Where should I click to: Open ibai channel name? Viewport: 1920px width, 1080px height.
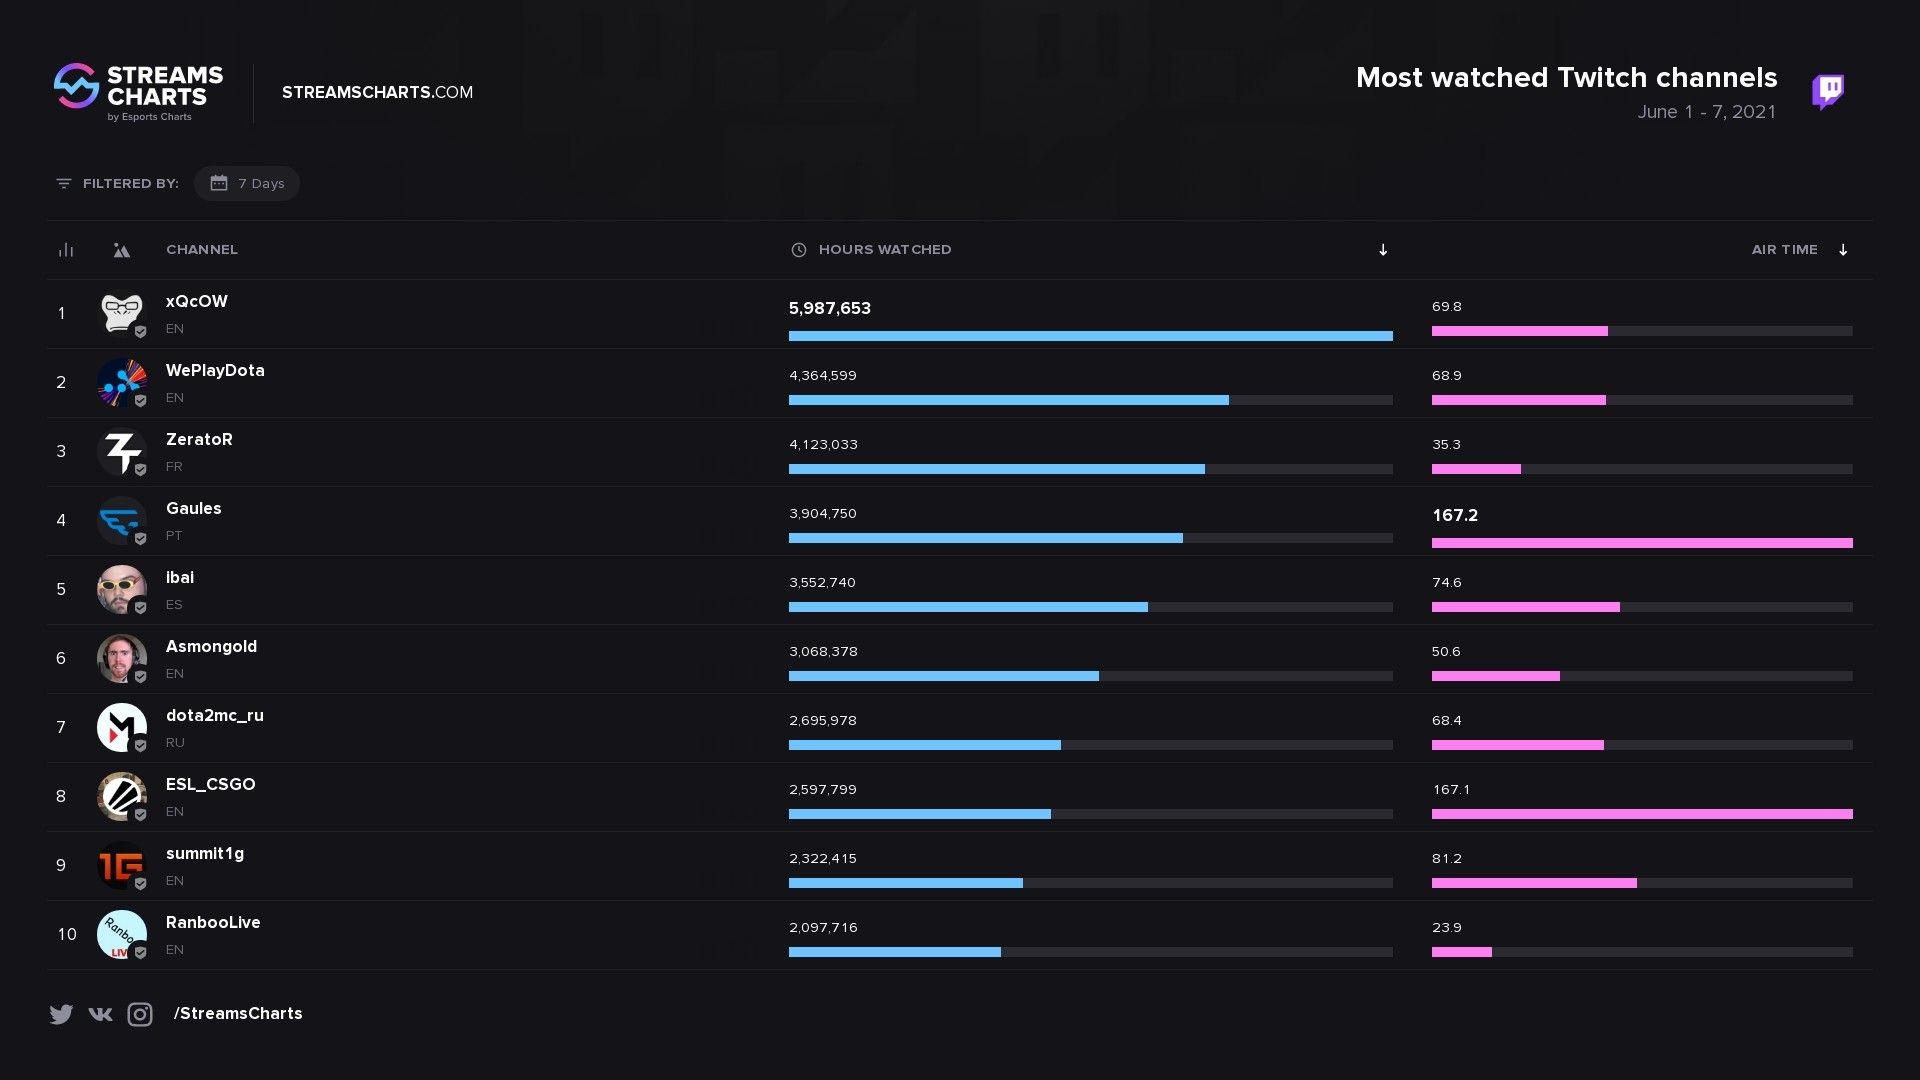point(180,577)
